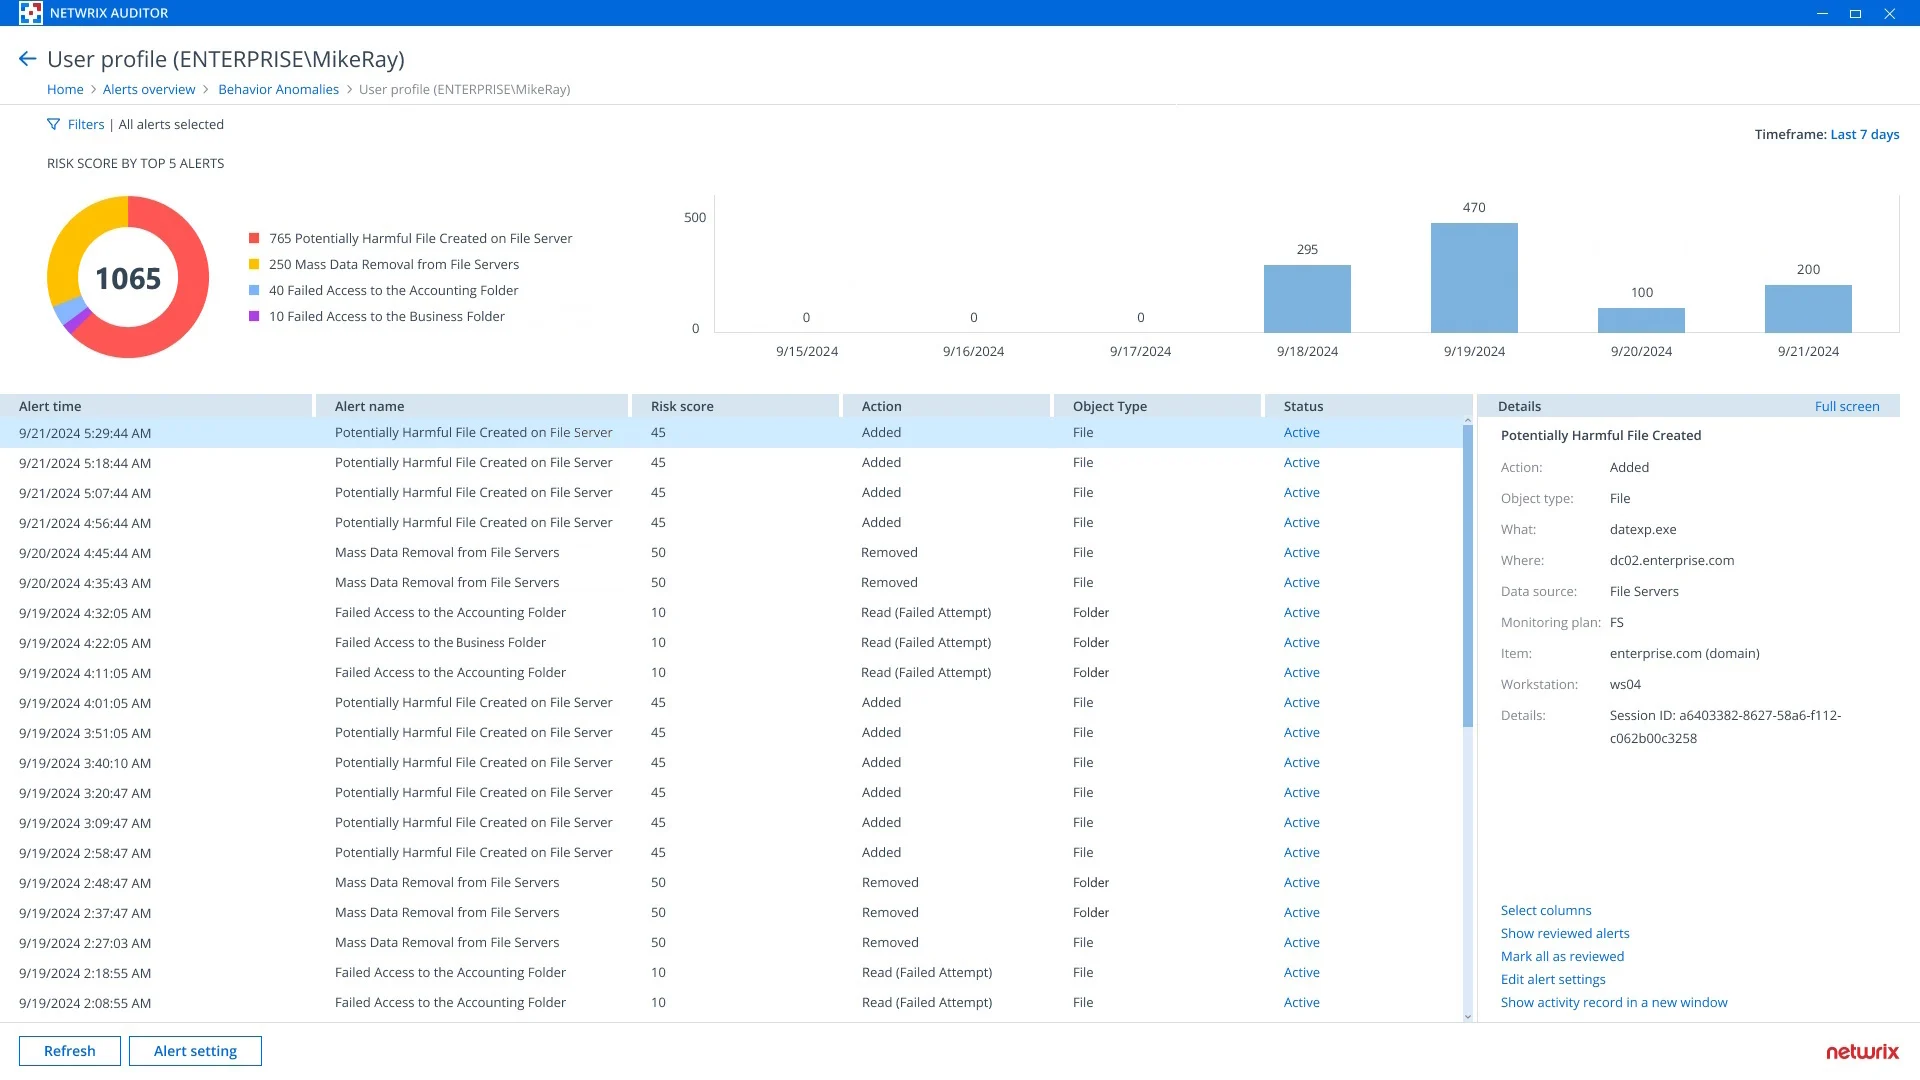This screenshot has width=1920, height=1080.
Task: Click red swatch for Potentially Harmful File legend
Action: (x=254, y=239)
